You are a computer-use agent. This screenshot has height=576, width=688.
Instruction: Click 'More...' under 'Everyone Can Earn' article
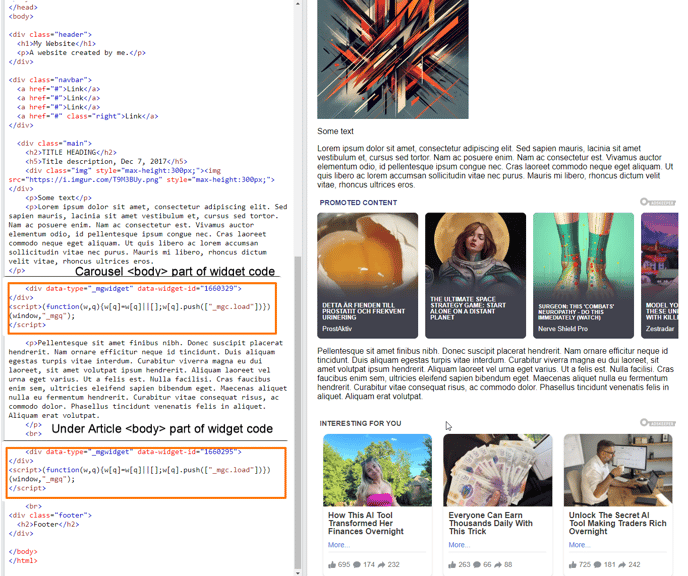[x=459, y=545]
